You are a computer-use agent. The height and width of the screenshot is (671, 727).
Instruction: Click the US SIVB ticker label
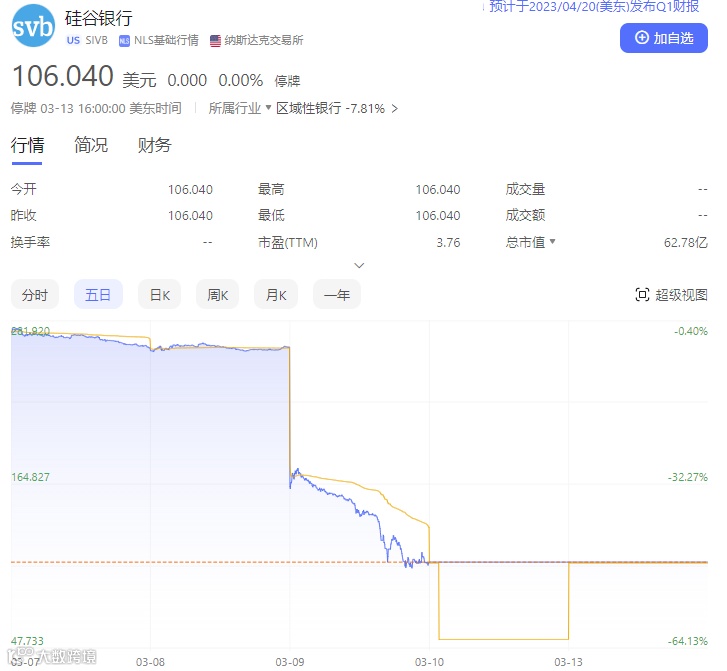click(87, 40)
